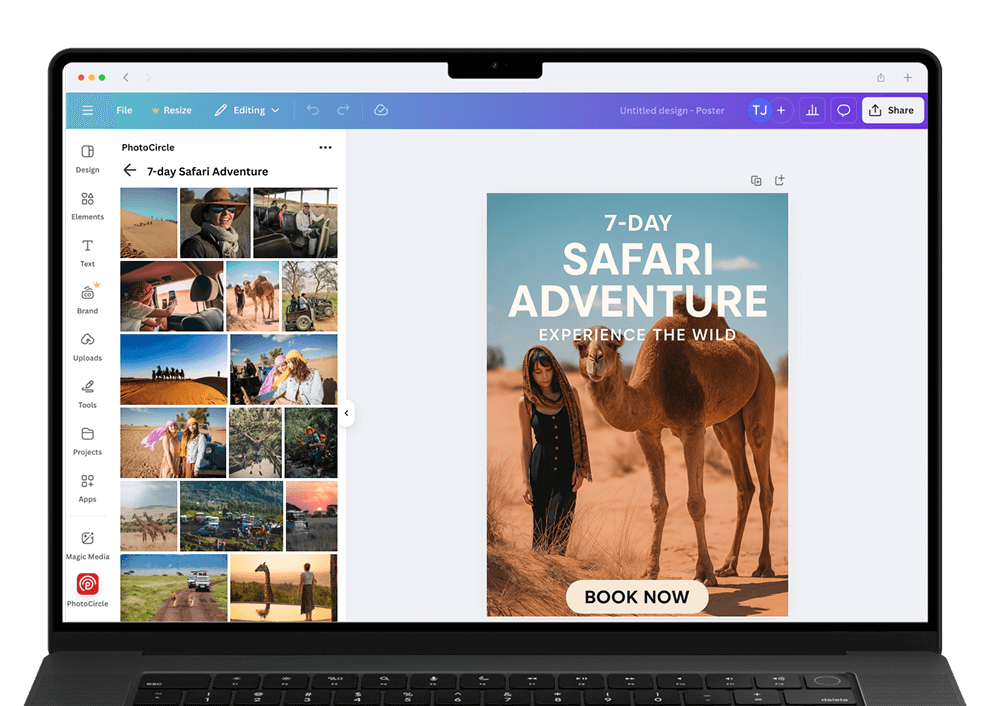Open the File menu
Screen dimensions: 992x706
click(x=124, y=110)
